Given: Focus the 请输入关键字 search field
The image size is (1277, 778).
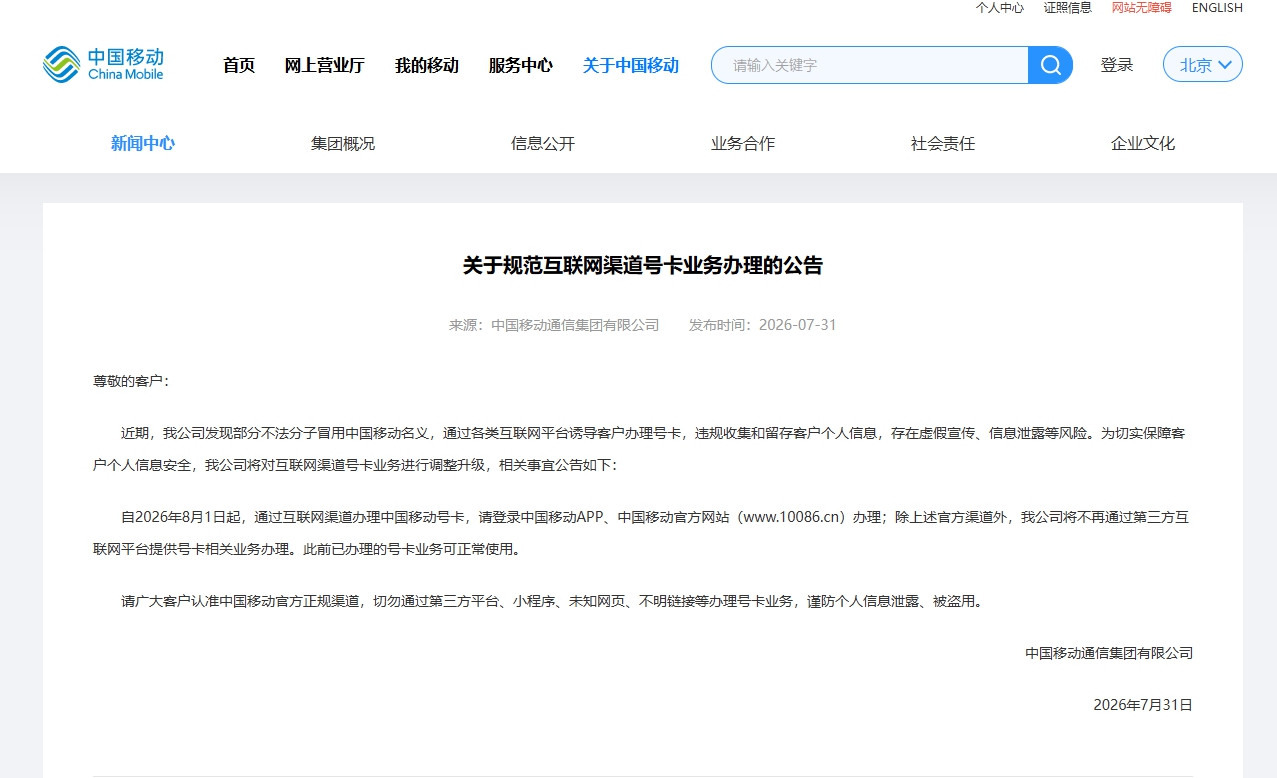Looking at the screenshot, I should click(870, 65).
